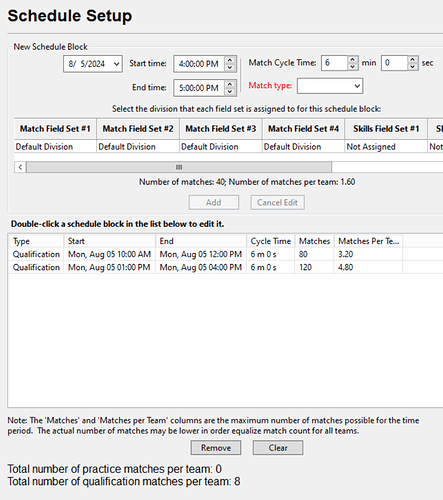Increase Match Cycle Time minutes
The height and width of the screenshot is (500, 443).
point(353,60)
